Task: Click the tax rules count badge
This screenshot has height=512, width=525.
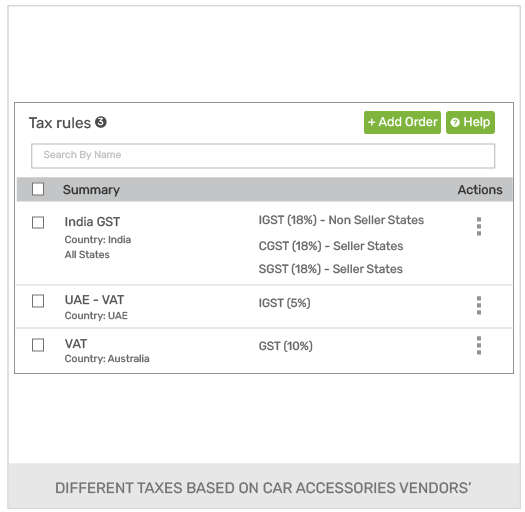Action: point(101,122)
